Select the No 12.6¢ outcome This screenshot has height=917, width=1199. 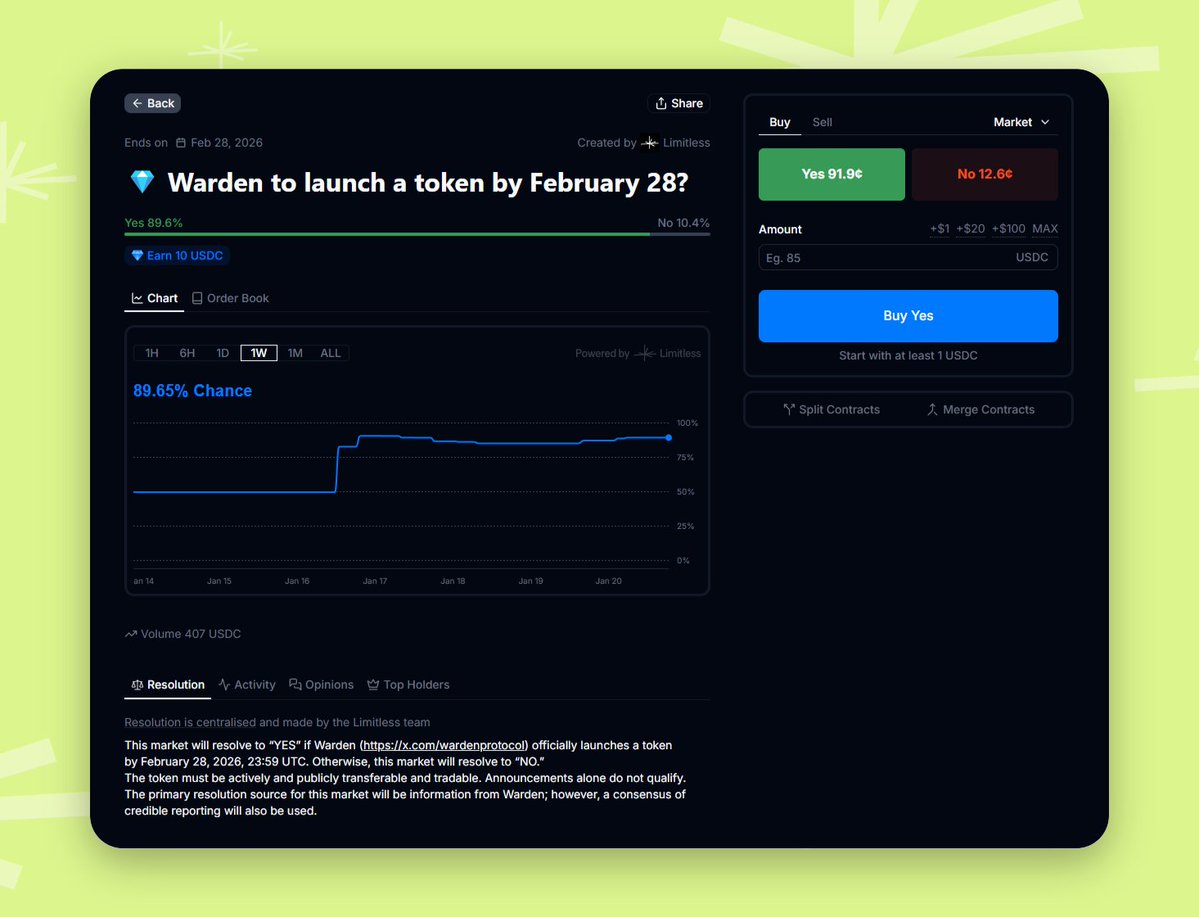(985, 174)
